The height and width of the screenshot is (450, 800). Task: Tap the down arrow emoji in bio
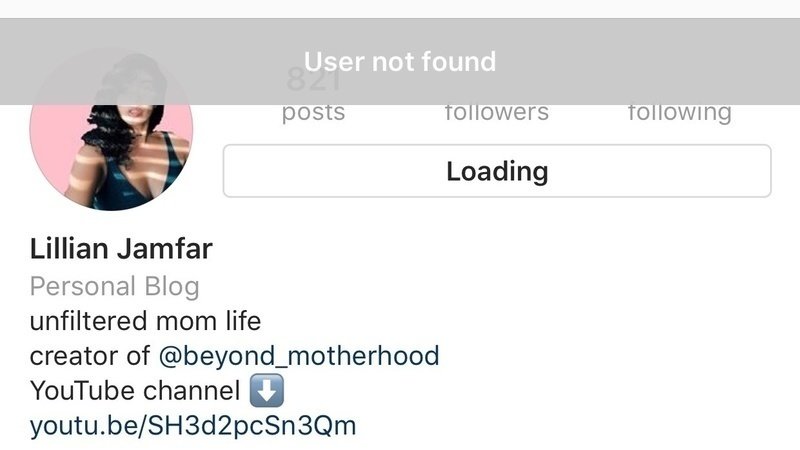click(267, 391)
